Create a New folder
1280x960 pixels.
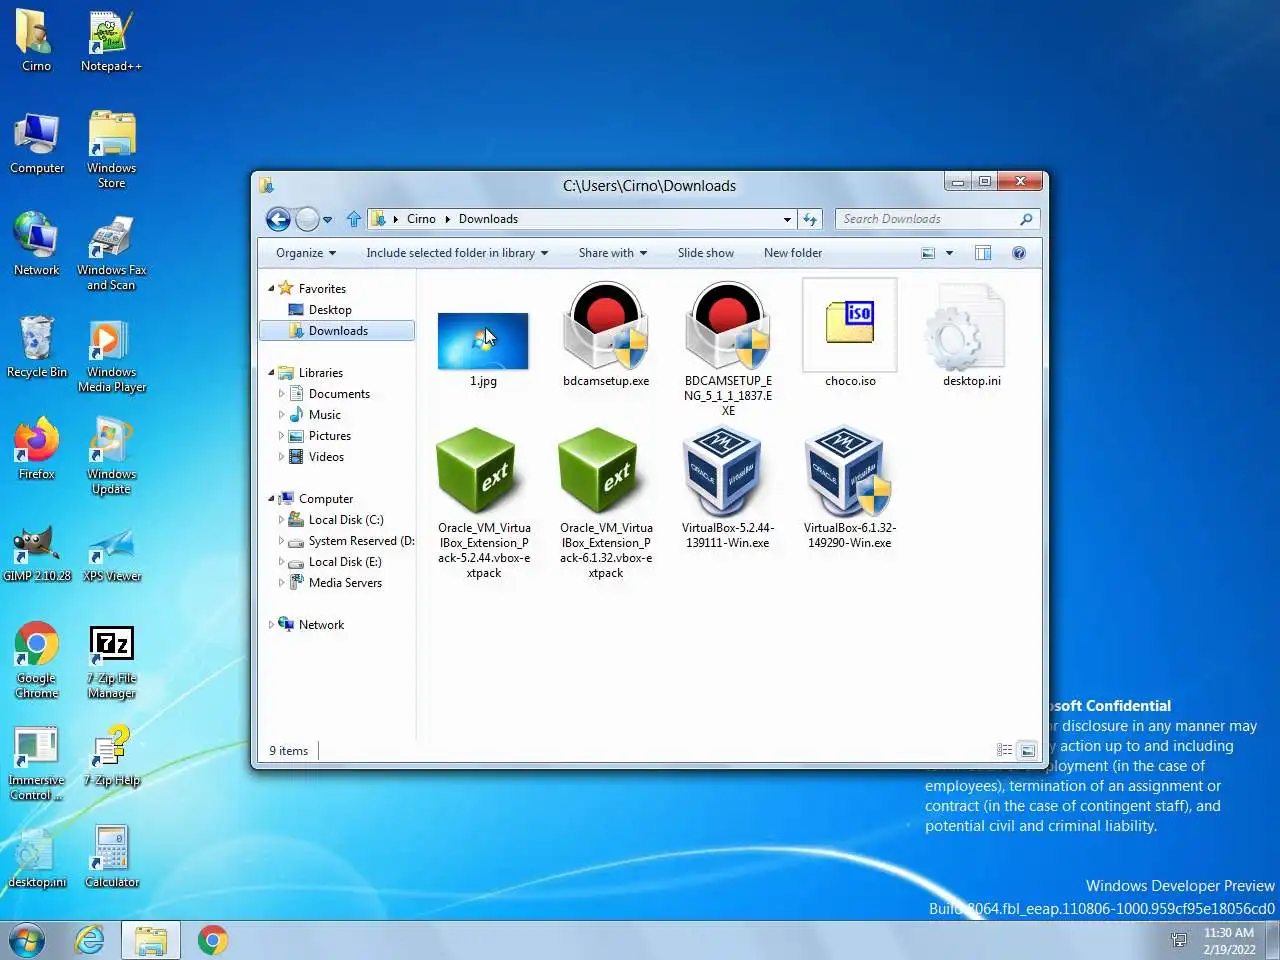792,253
